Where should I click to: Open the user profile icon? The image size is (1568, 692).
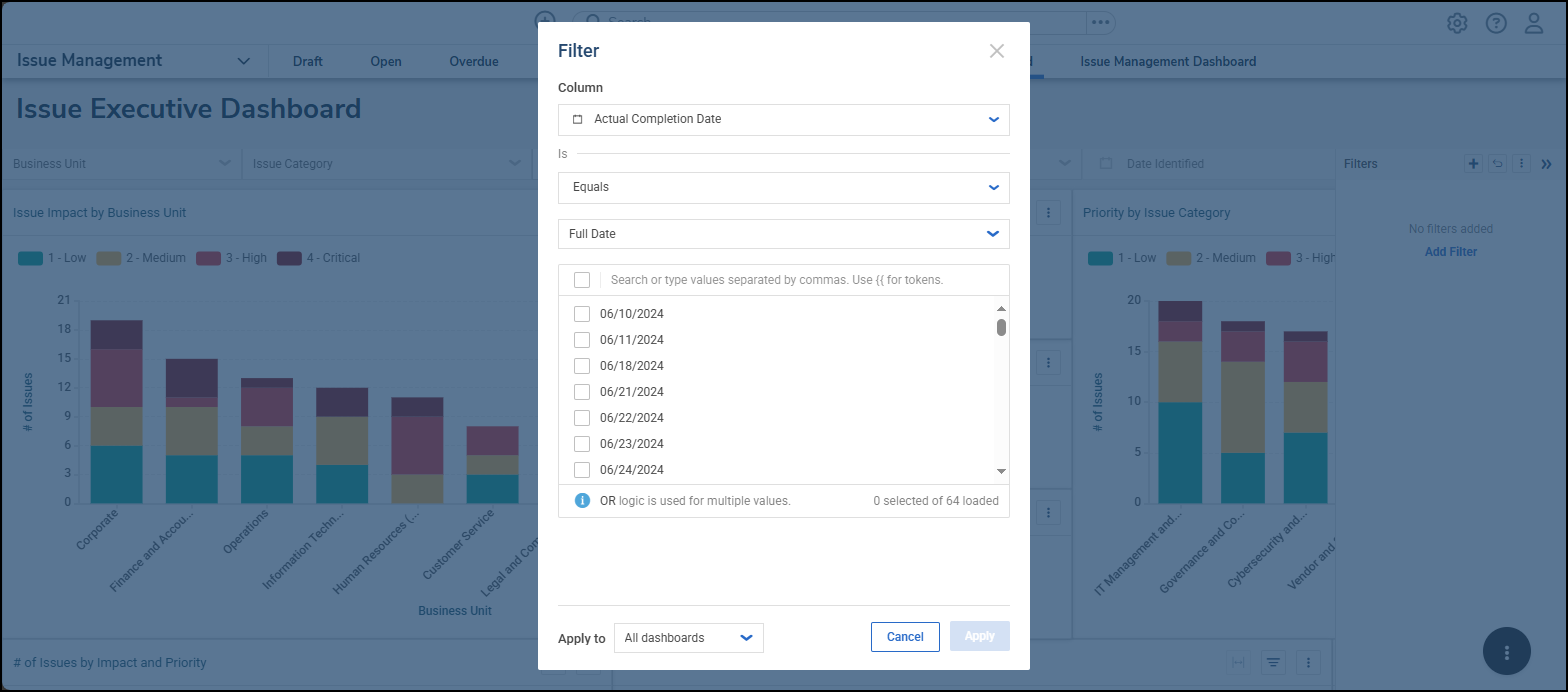point(1534,23)
